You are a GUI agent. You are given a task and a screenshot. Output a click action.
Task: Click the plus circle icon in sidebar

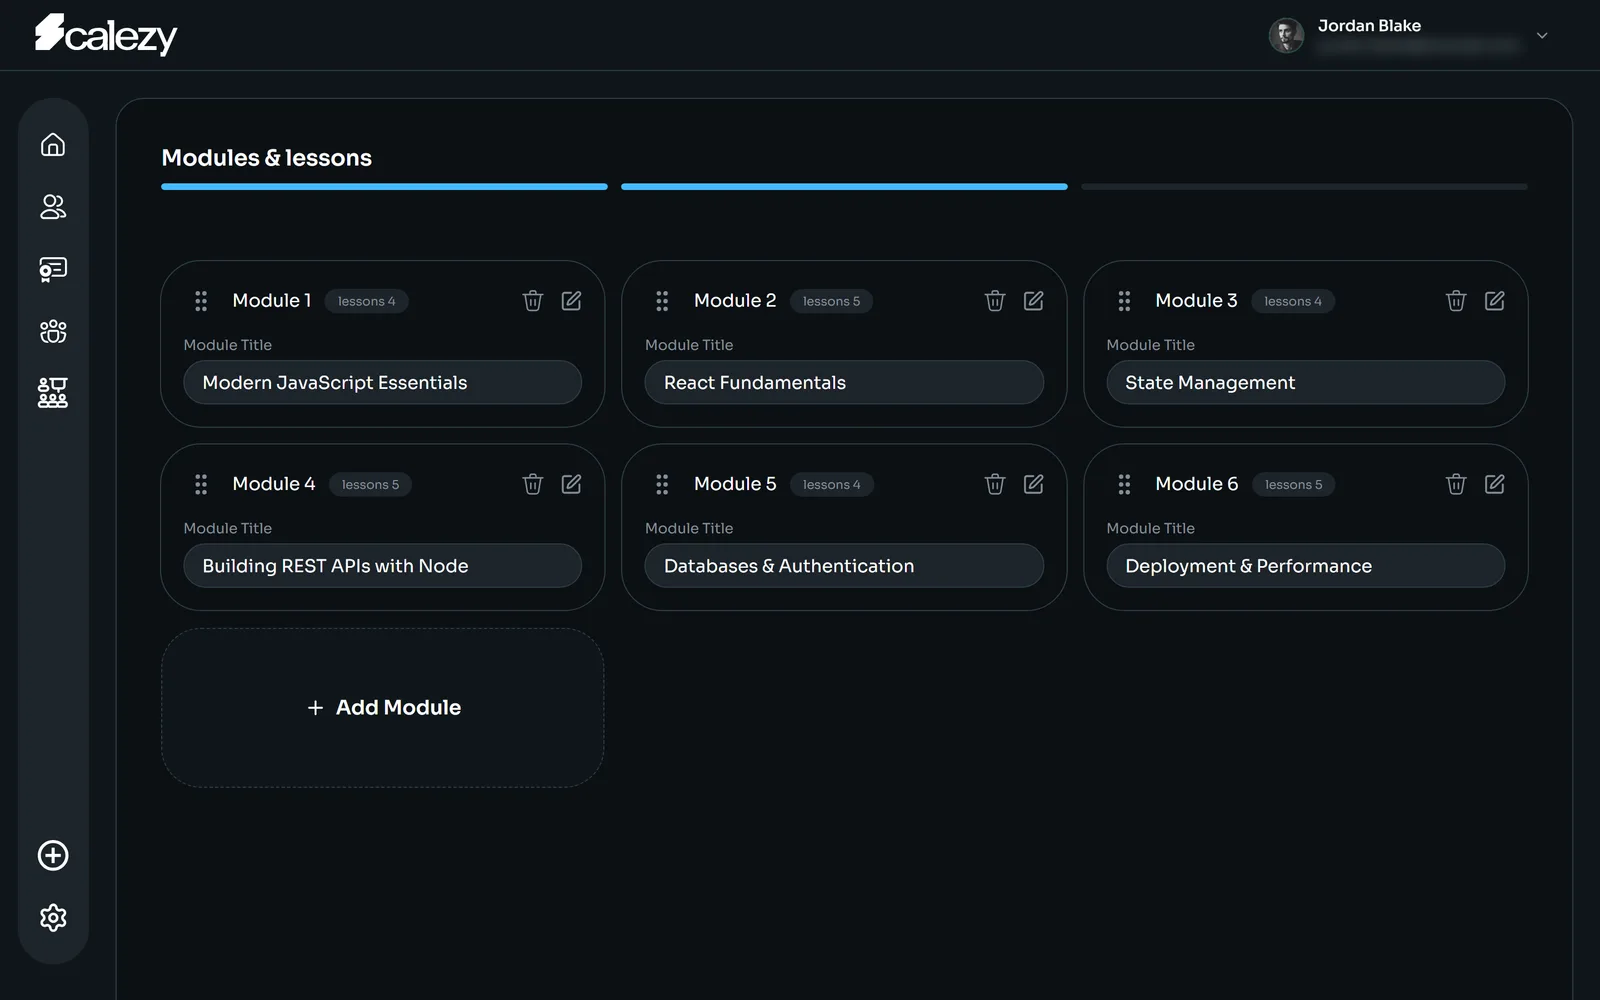click(x=53, y=855)
